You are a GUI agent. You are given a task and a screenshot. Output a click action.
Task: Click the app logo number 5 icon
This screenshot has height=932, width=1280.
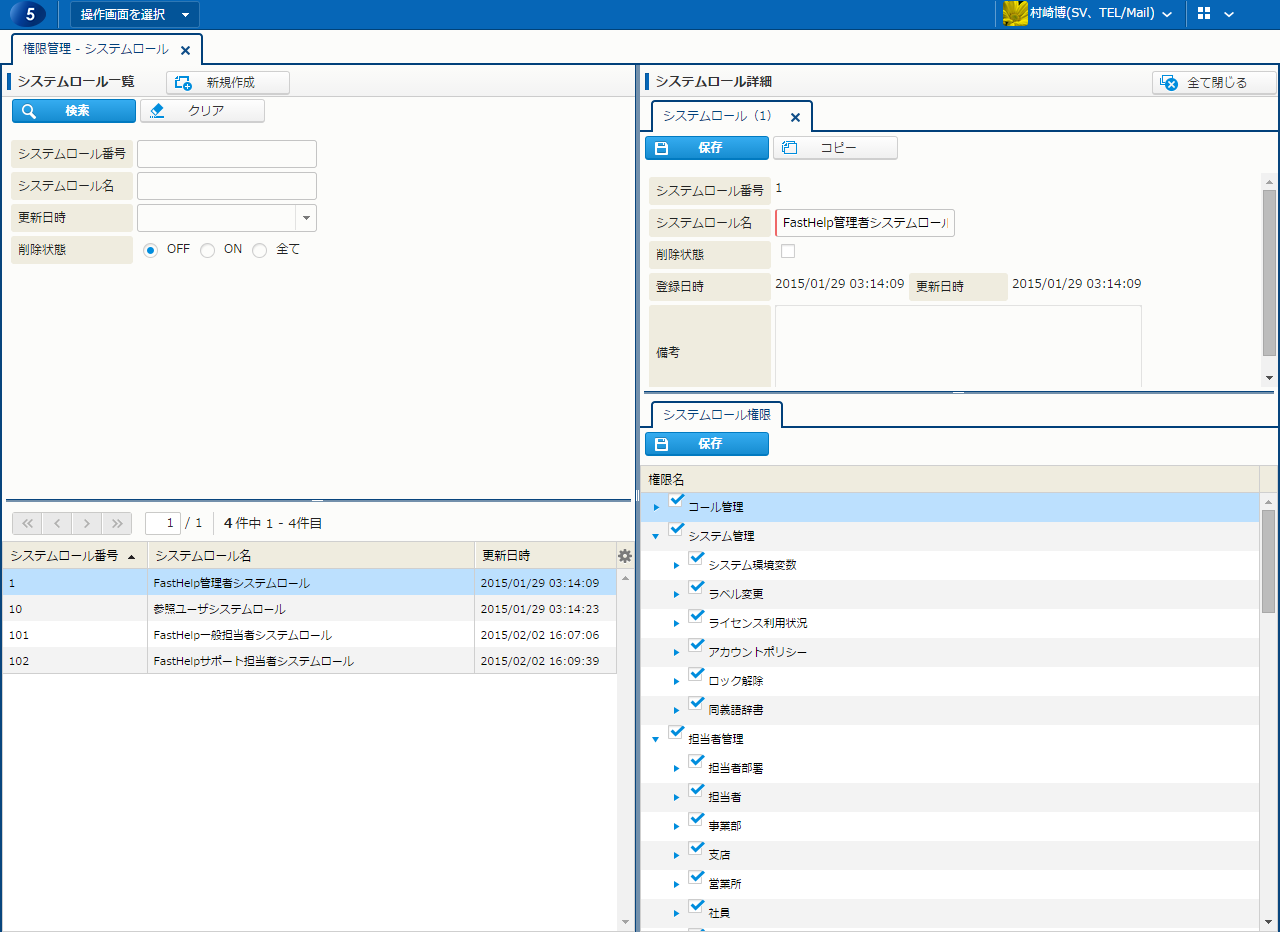coord(29,14)
